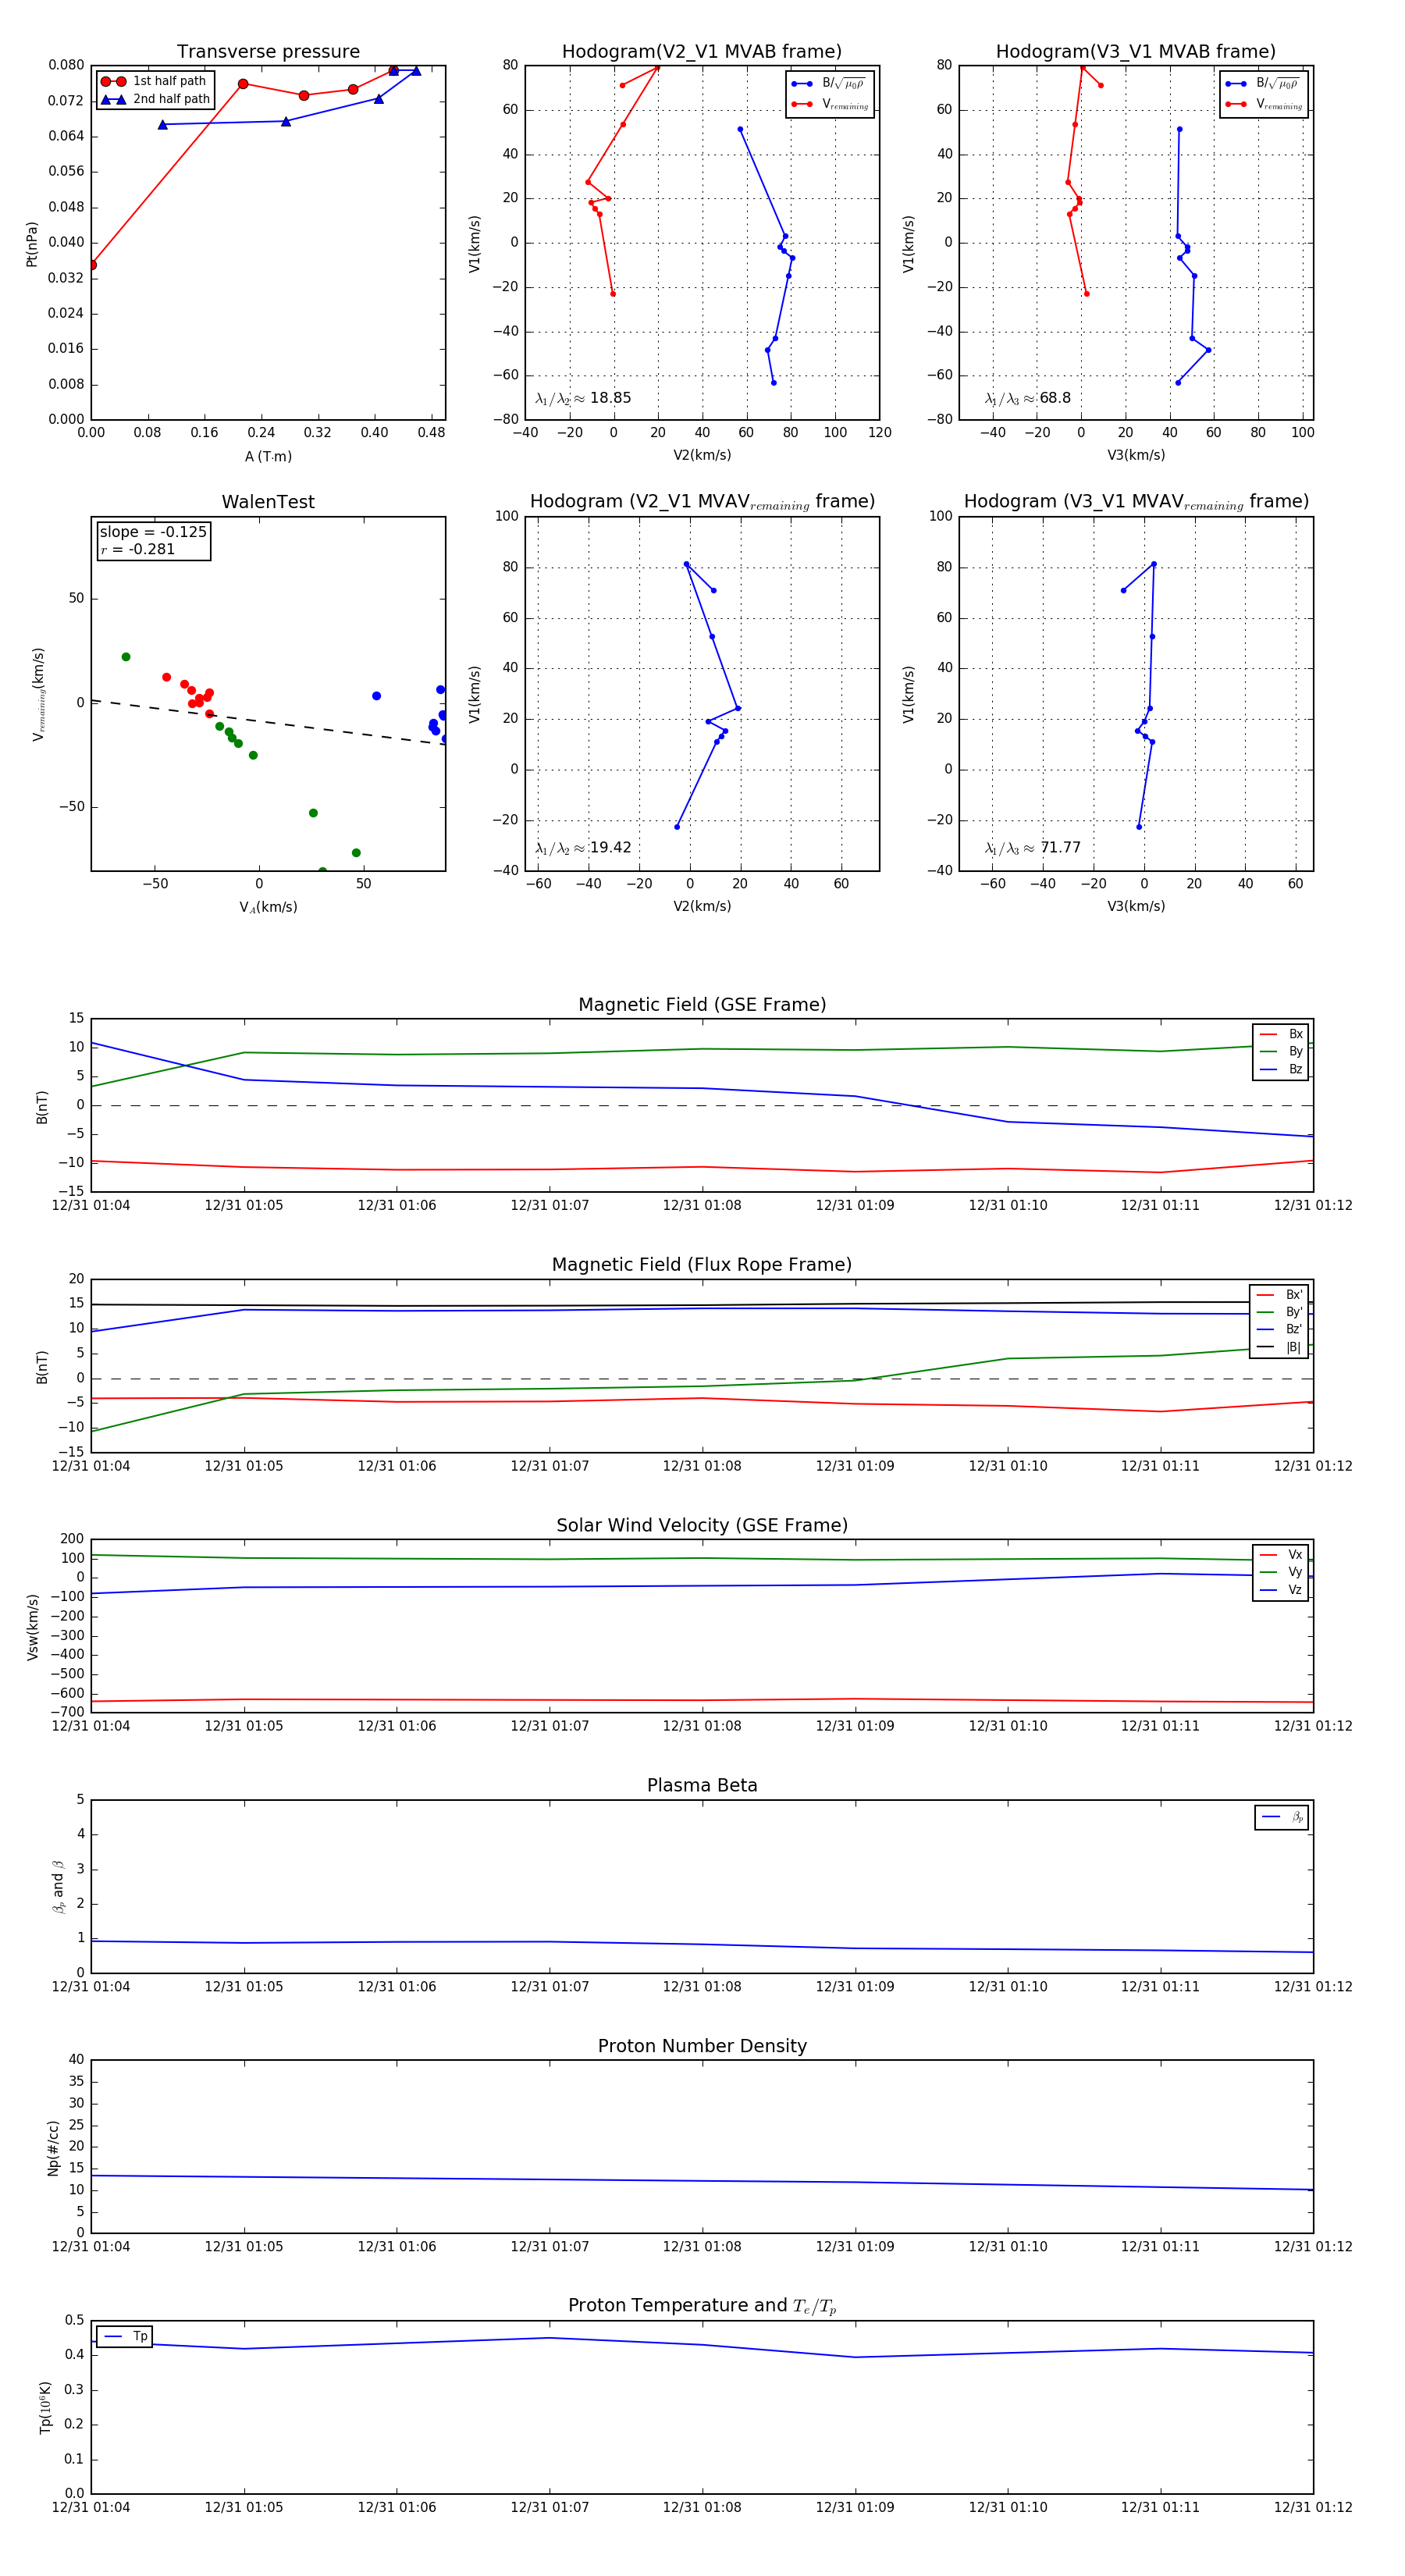1405x2576 pixels.
Task: Click the 'Proton Temperature and Te/Tp' title
Action: (702, 2306)
